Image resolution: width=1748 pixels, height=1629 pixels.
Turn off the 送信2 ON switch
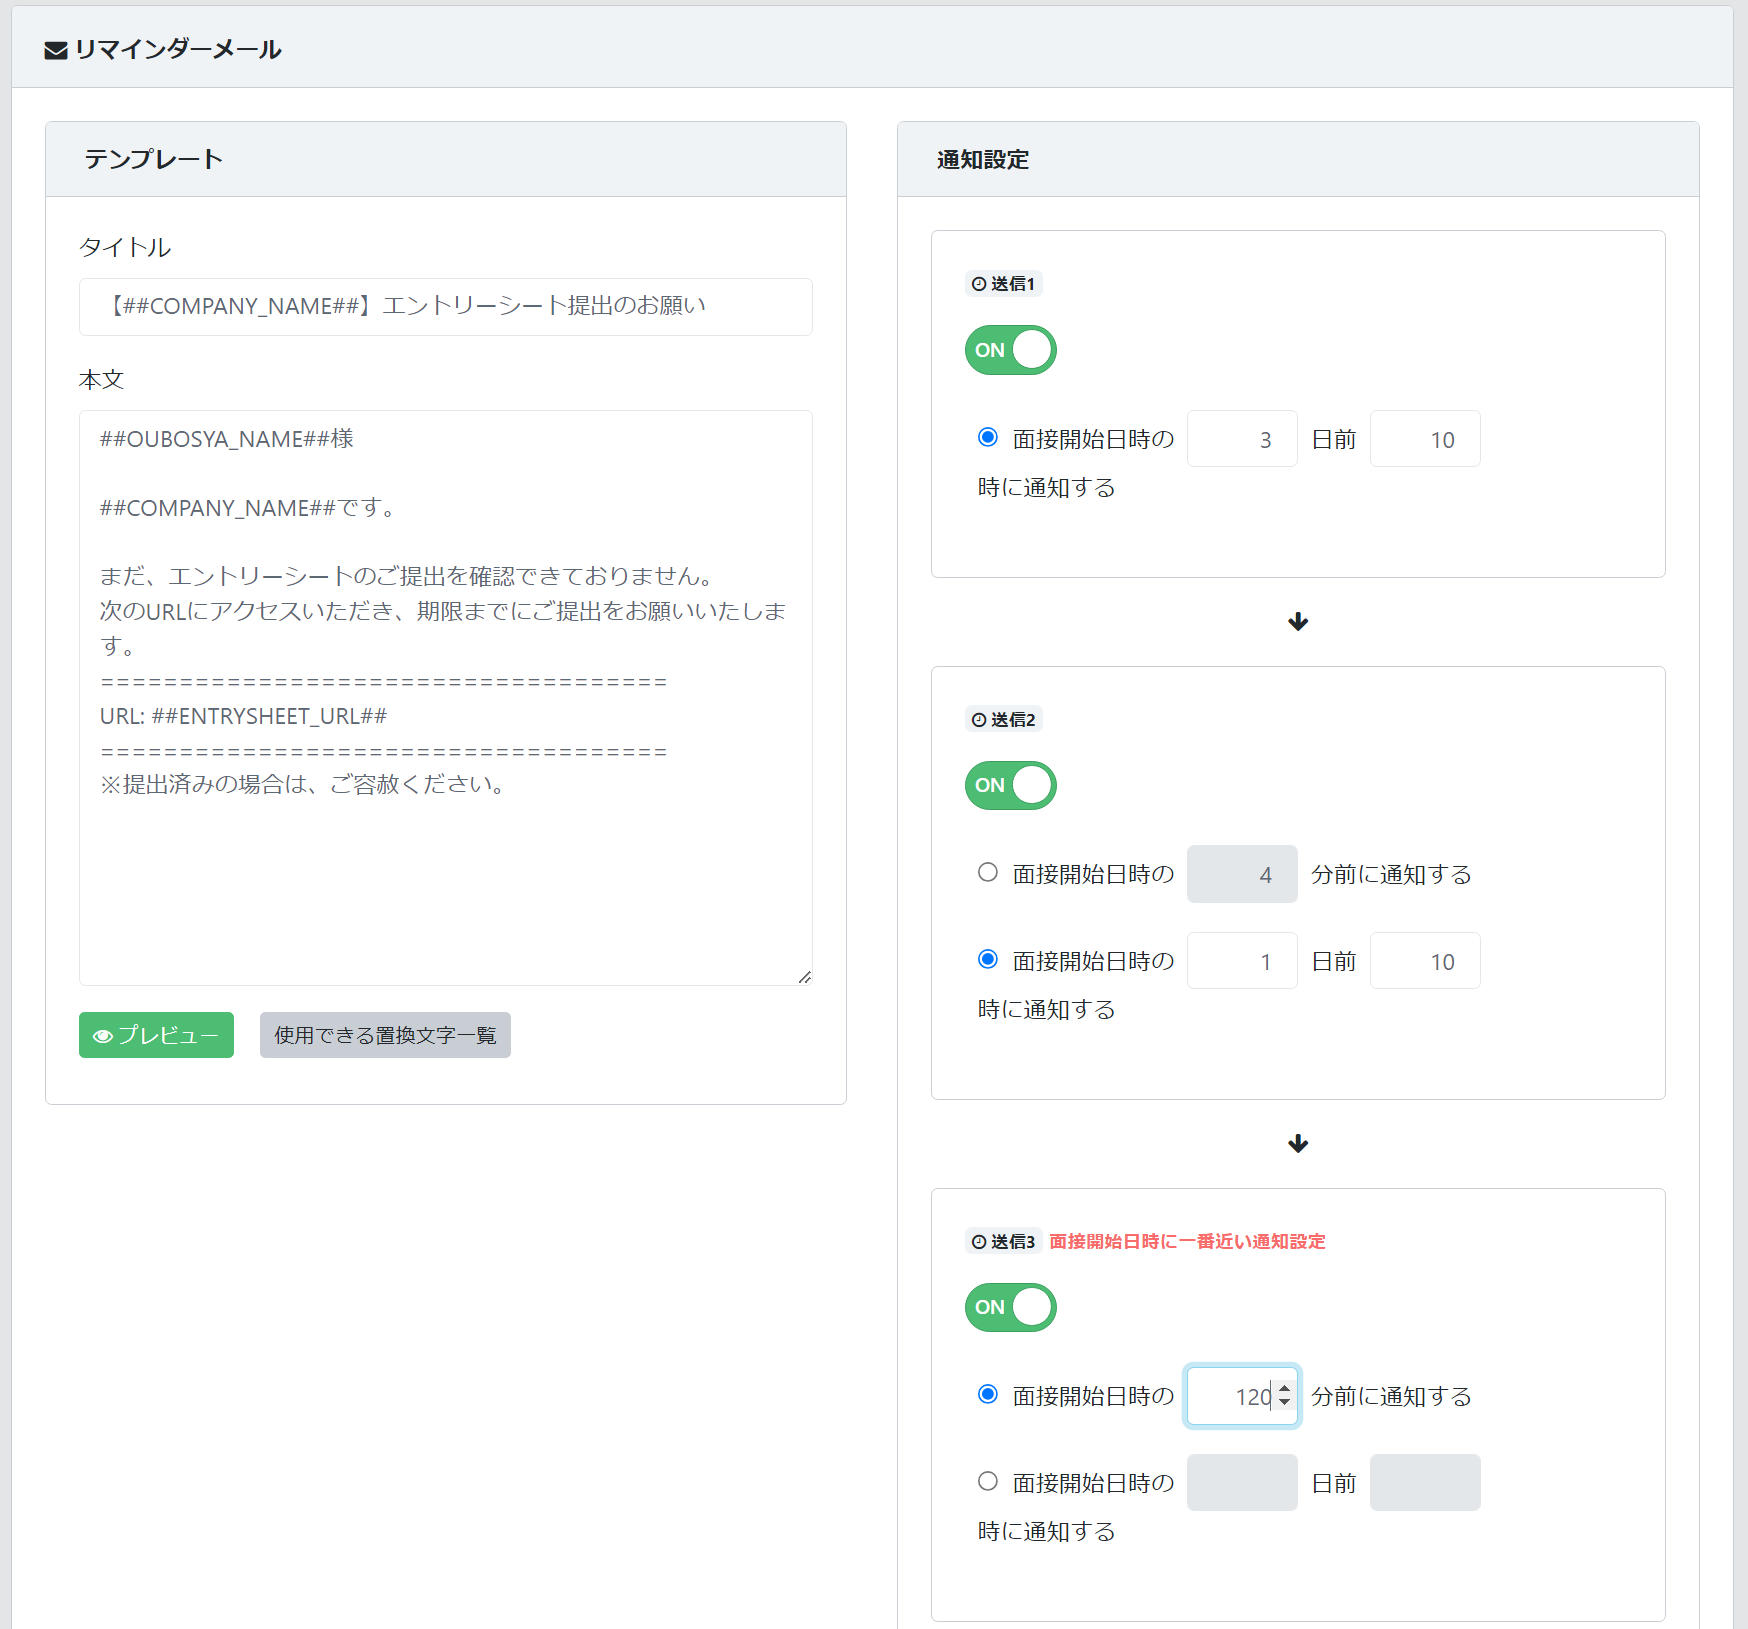[x=1010, y=785]
